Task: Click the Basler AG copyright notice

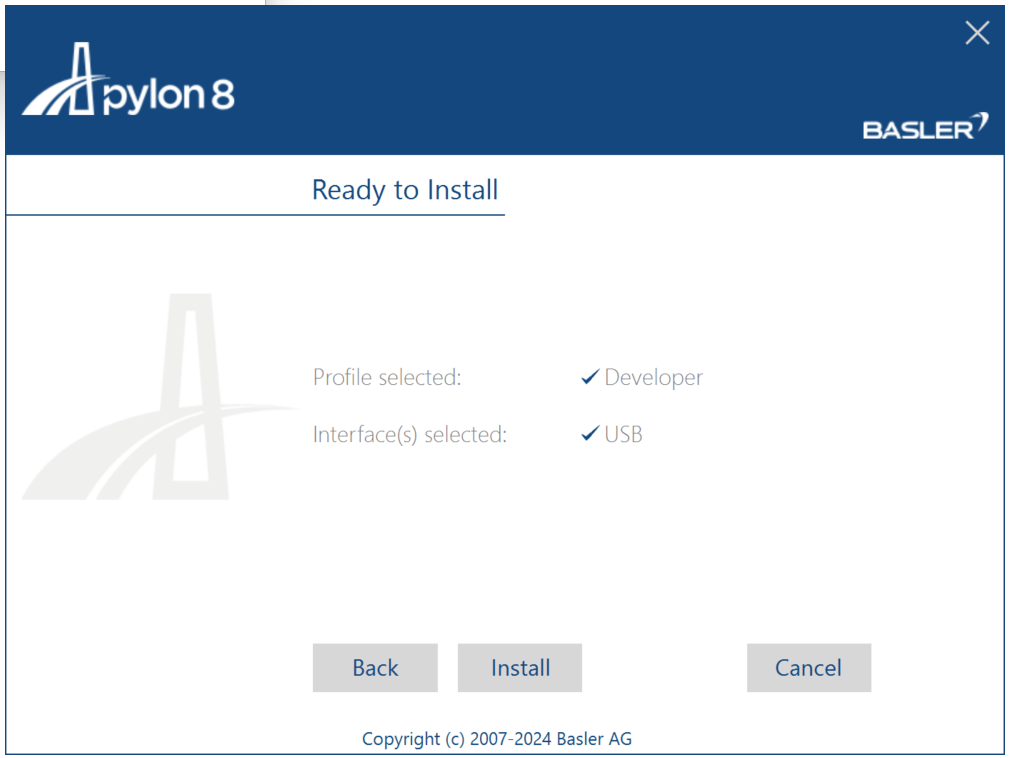Action: [497, 739]
